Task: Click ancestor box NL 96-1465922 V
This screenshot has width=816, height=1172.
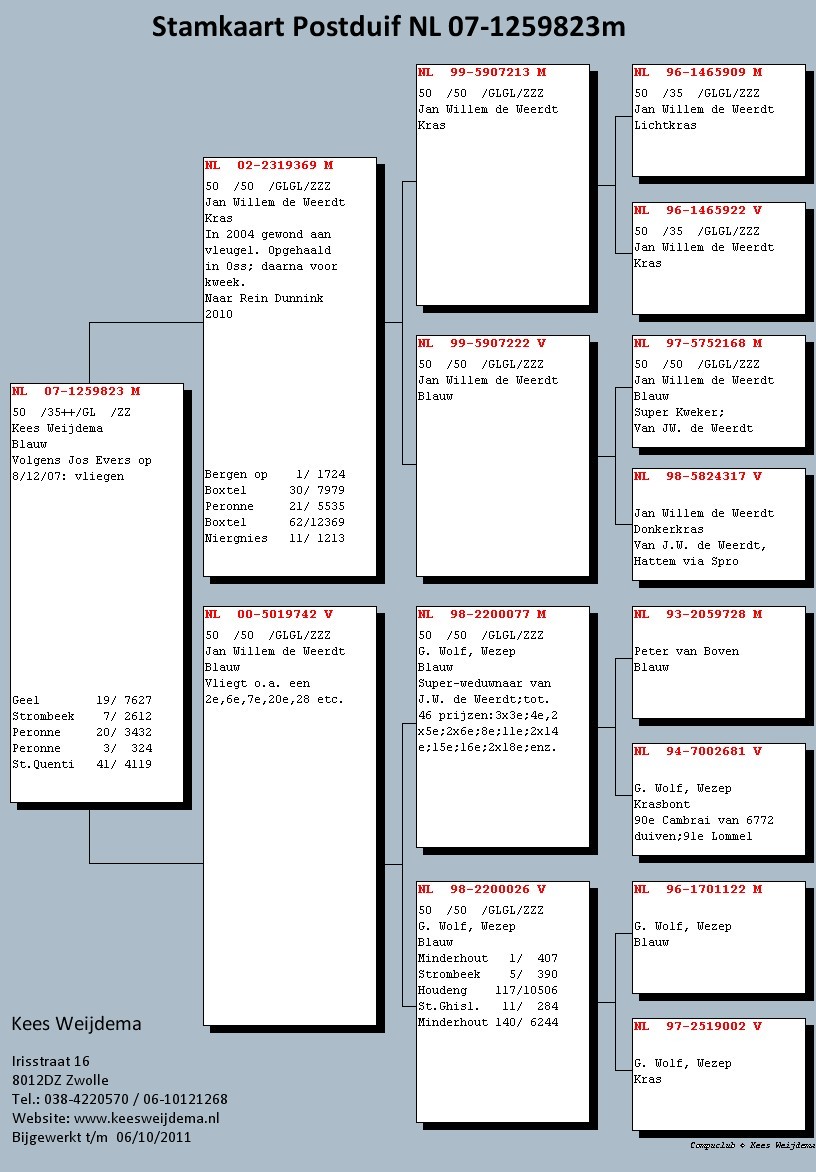Action: 718,257
